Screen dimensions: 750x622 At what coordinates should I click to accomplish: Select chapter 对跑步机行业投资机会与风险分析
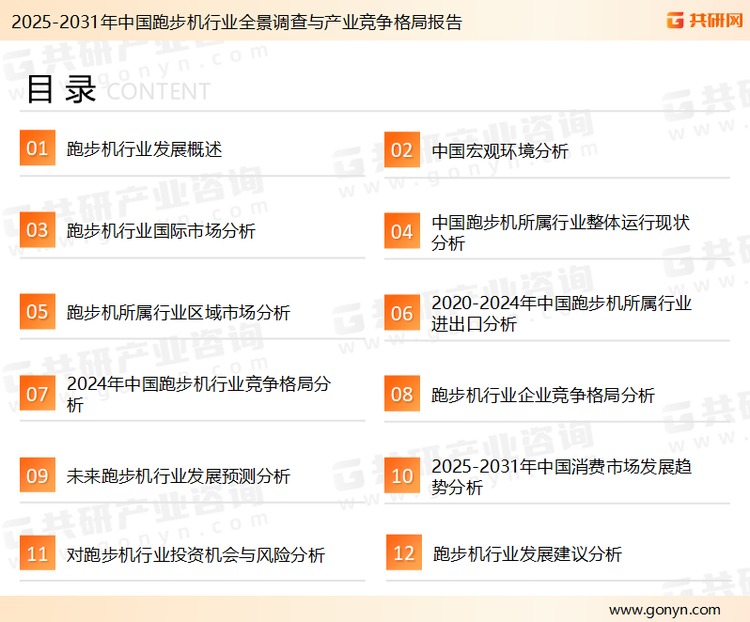[x=196, y=555]
